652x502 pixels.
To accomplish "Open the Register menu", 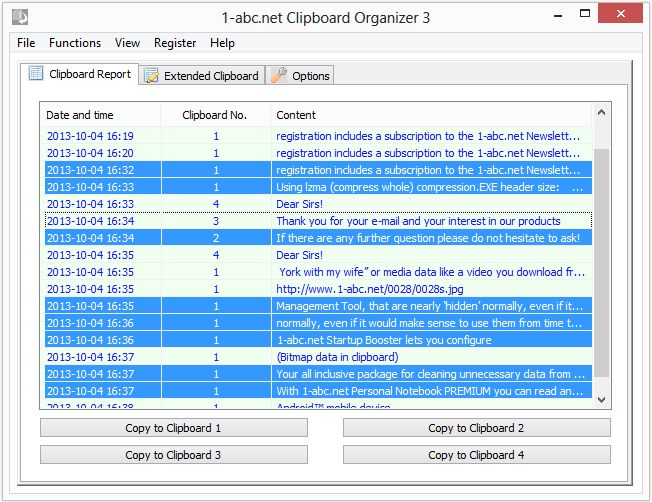I will (175, 43).
